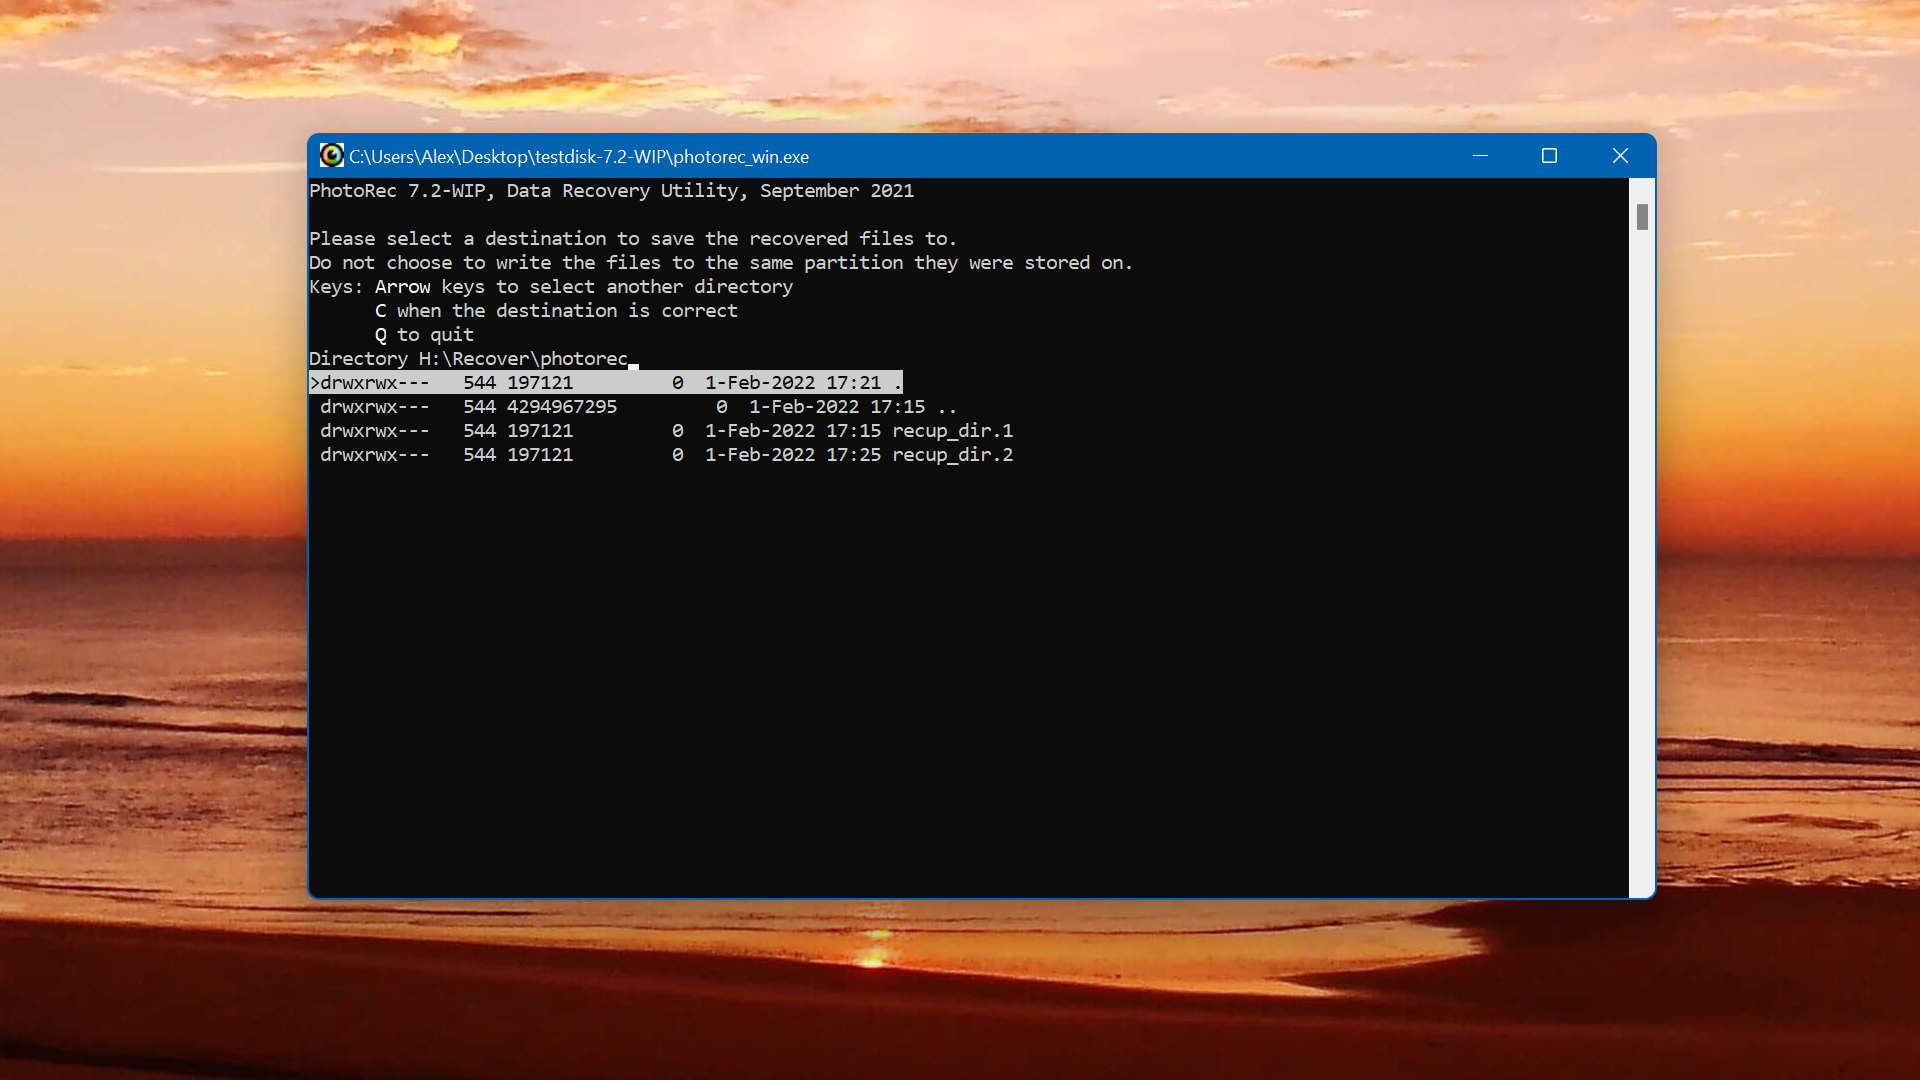Image resolution: width=1920 pixels, height=1080 pixels.
Task: Click the 'Q to quit' hint line
Action: coord(424,335)
